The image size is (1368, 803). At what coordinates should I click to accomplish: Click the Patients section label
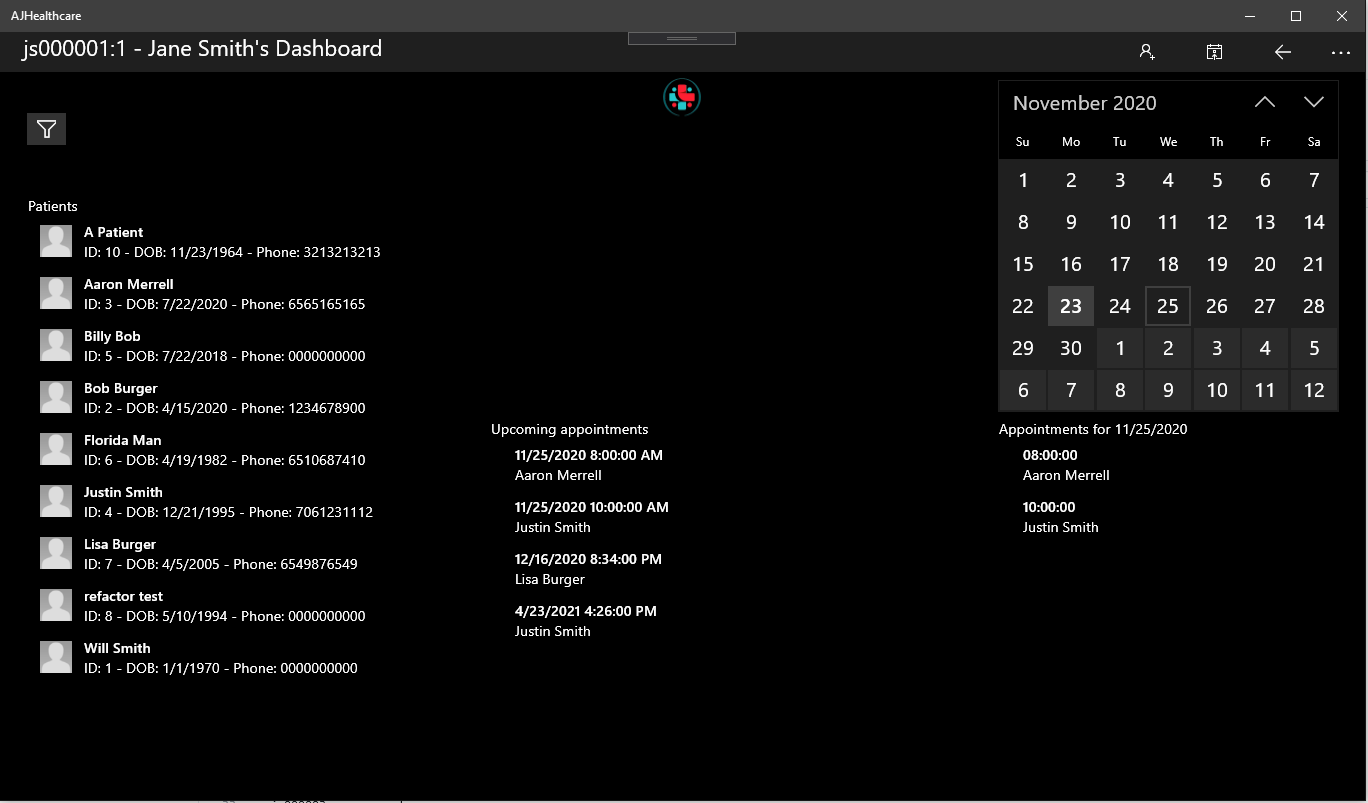pyautogui.click(x=53, y=206)
